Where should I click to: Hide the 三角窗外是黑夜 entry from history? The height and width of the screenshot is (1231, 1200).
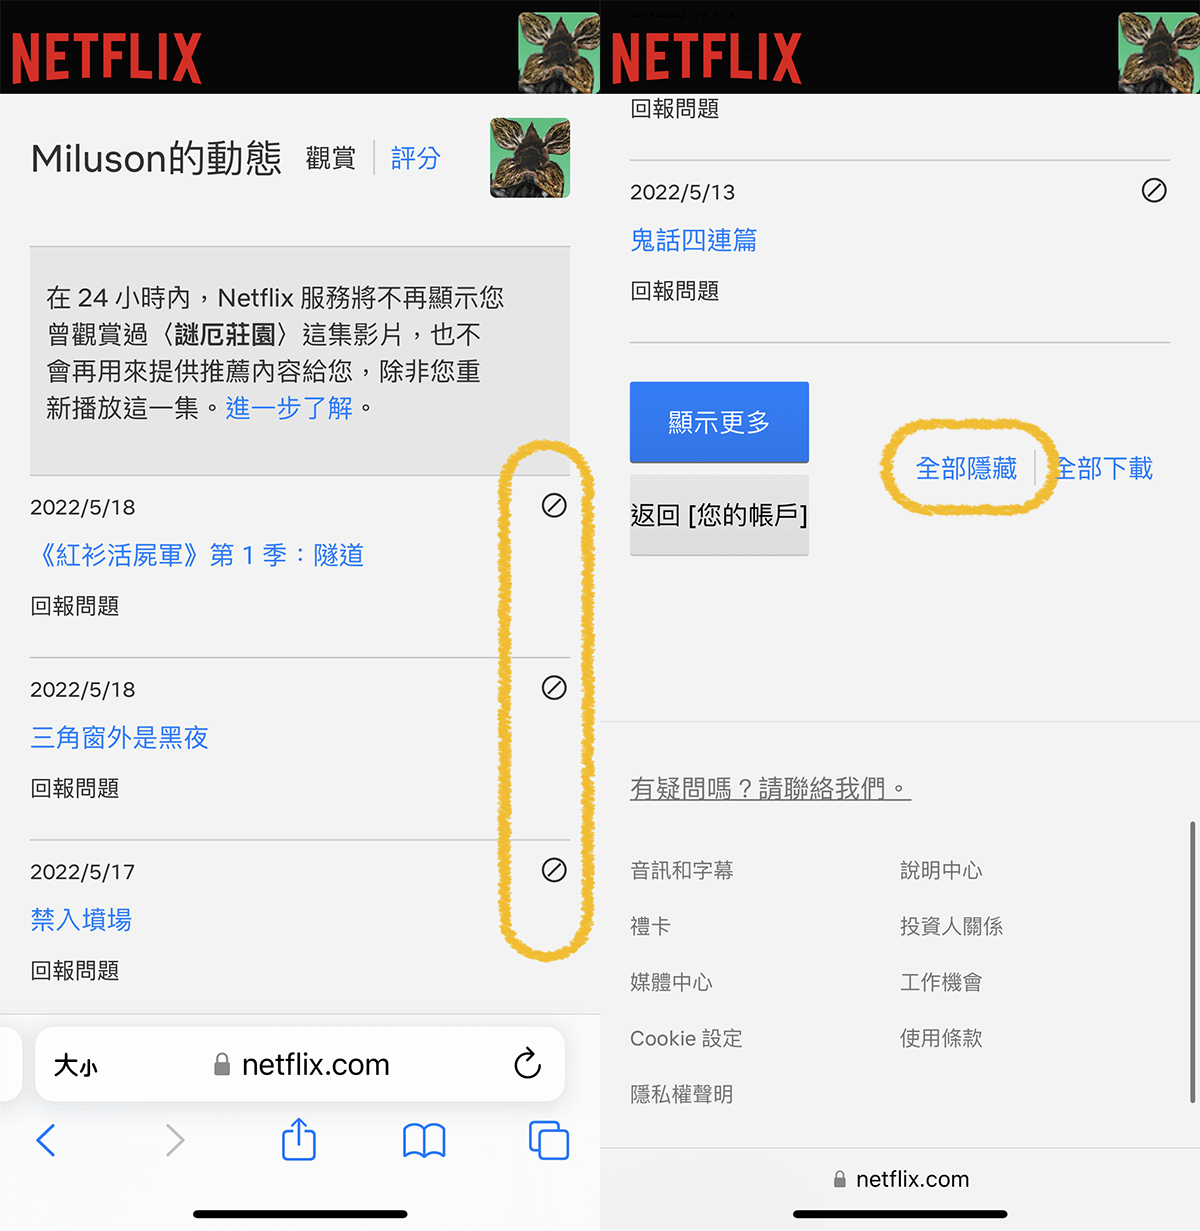(554, 688)
